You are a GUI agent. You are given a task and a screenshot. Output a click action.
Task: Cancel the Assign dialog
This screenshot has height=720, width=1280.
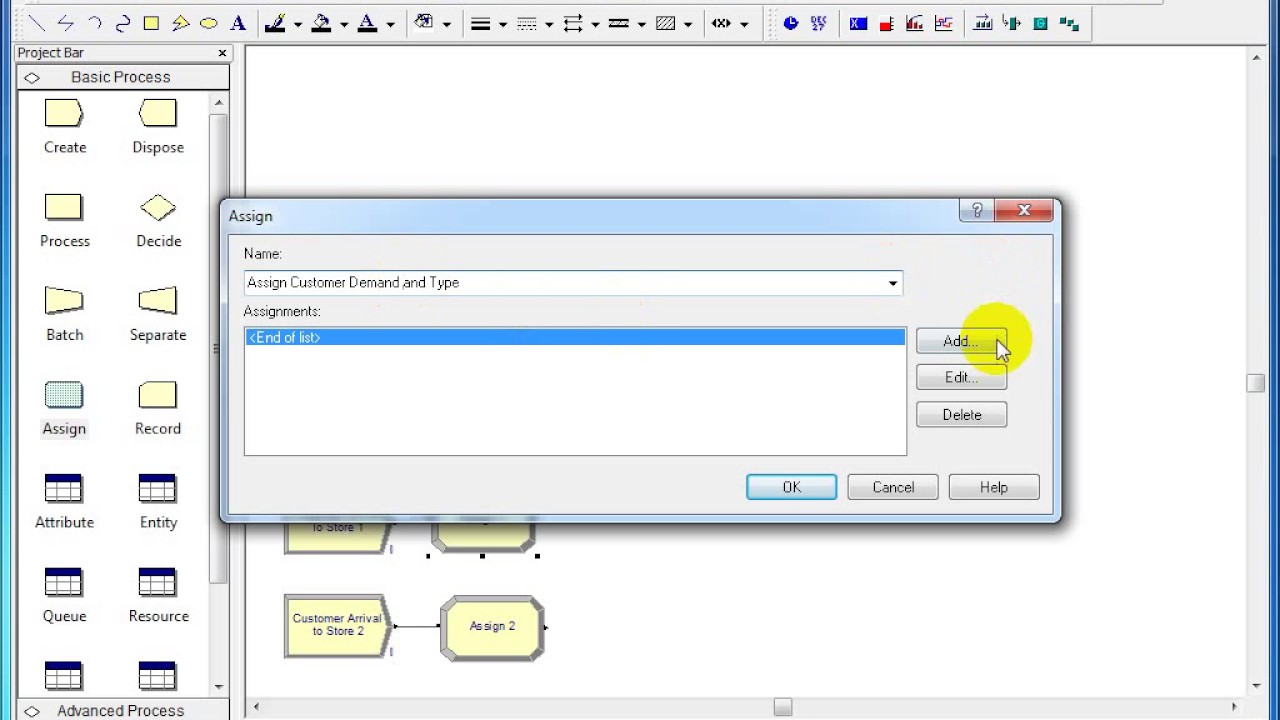click(x=893, y=487)
